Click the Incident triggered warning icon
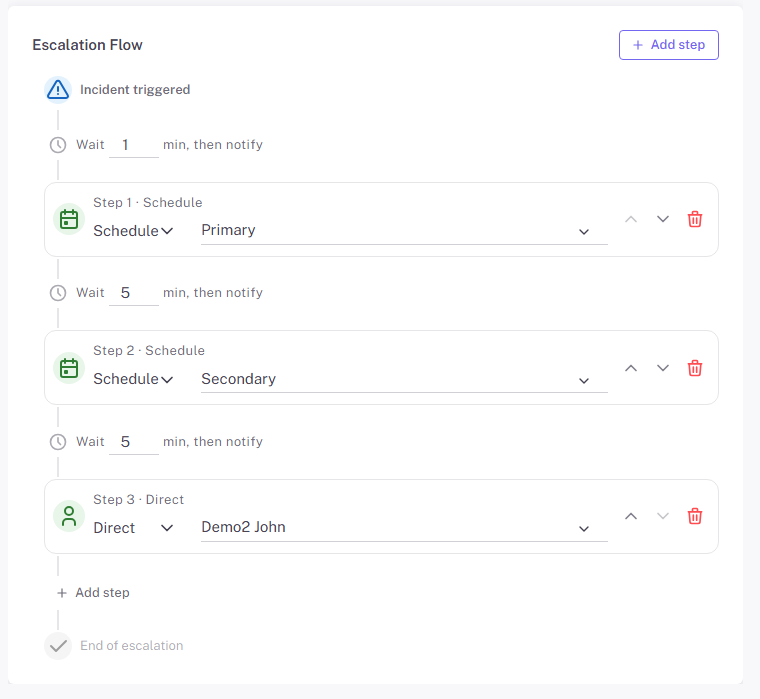This screenshot has height=699, width=760. pyautogui.click(x=59, y=89)
